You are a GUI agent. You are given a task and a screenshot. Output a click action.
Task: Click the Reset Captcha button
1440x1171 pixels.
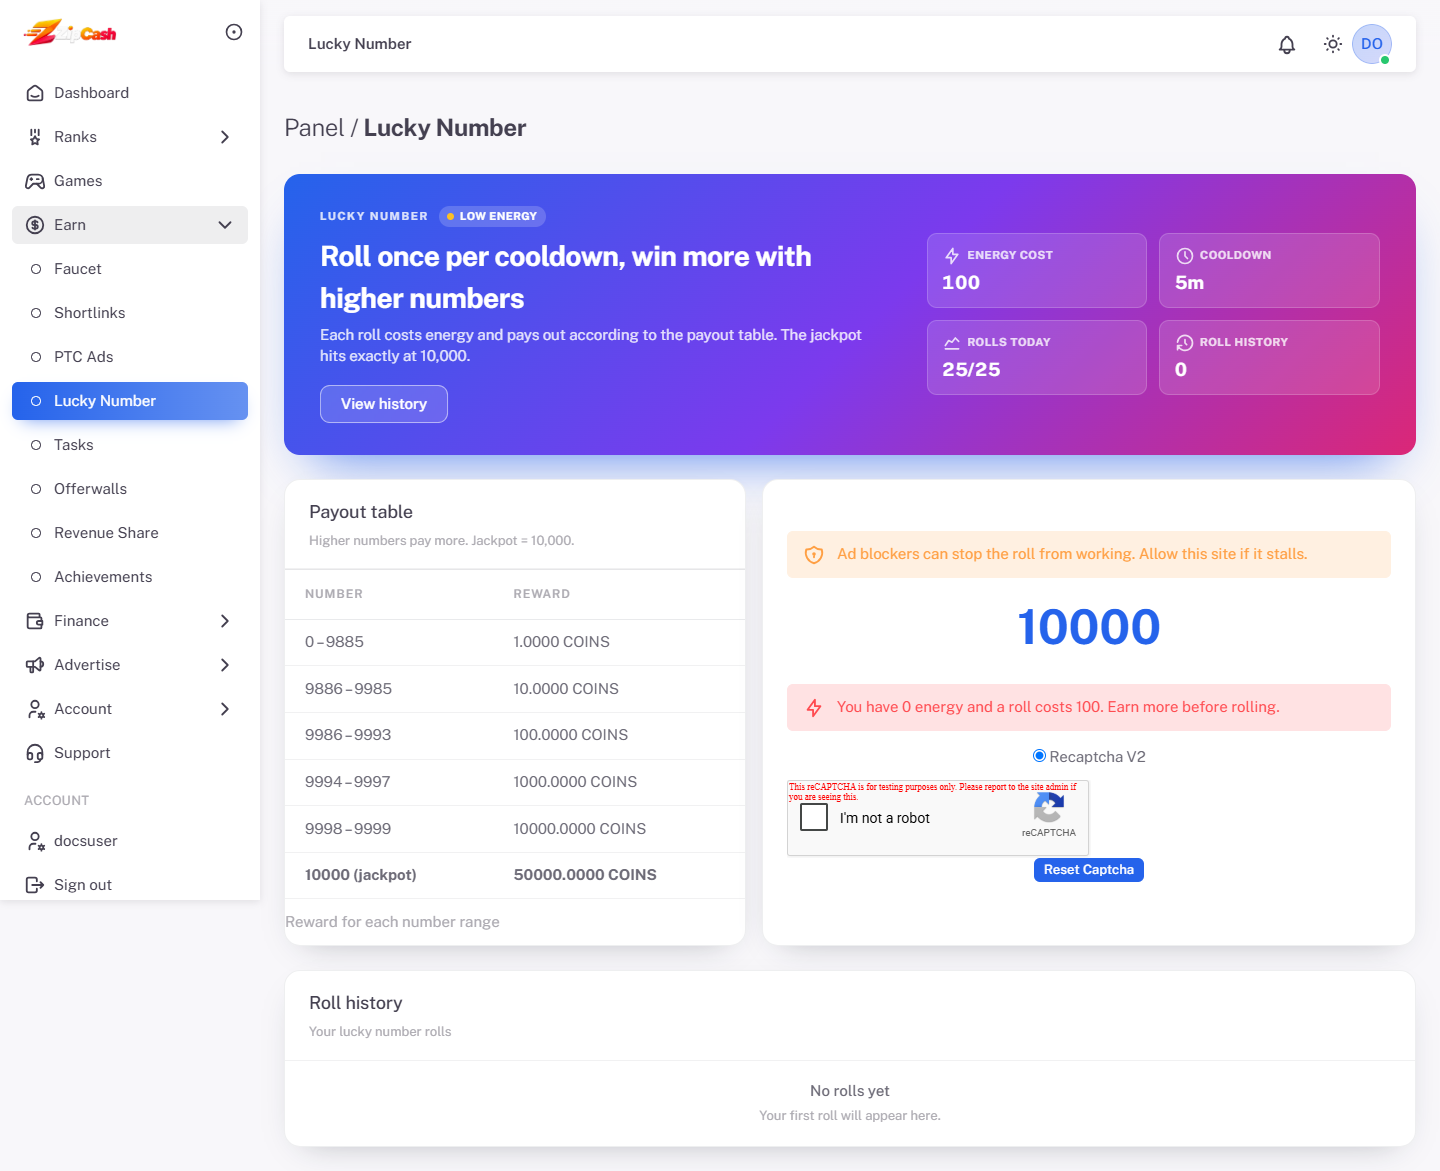[1089, 870]
